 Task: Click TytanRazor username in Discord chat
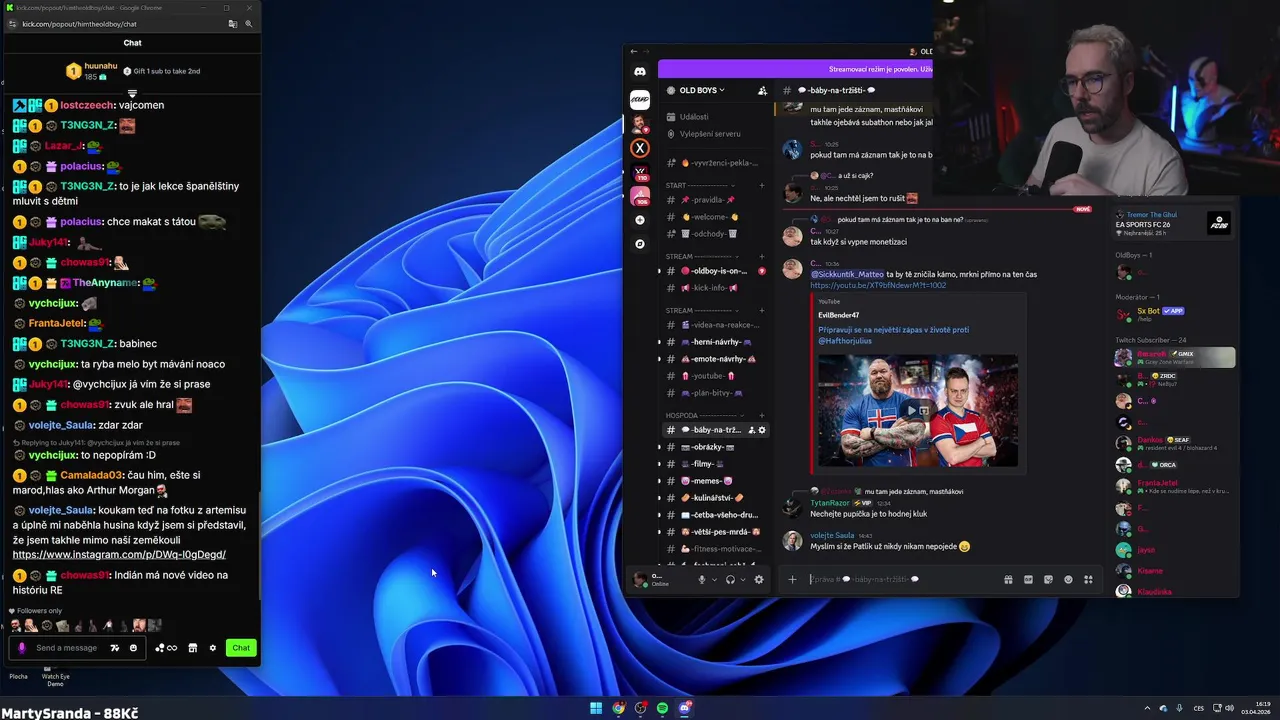coord(829,503)
